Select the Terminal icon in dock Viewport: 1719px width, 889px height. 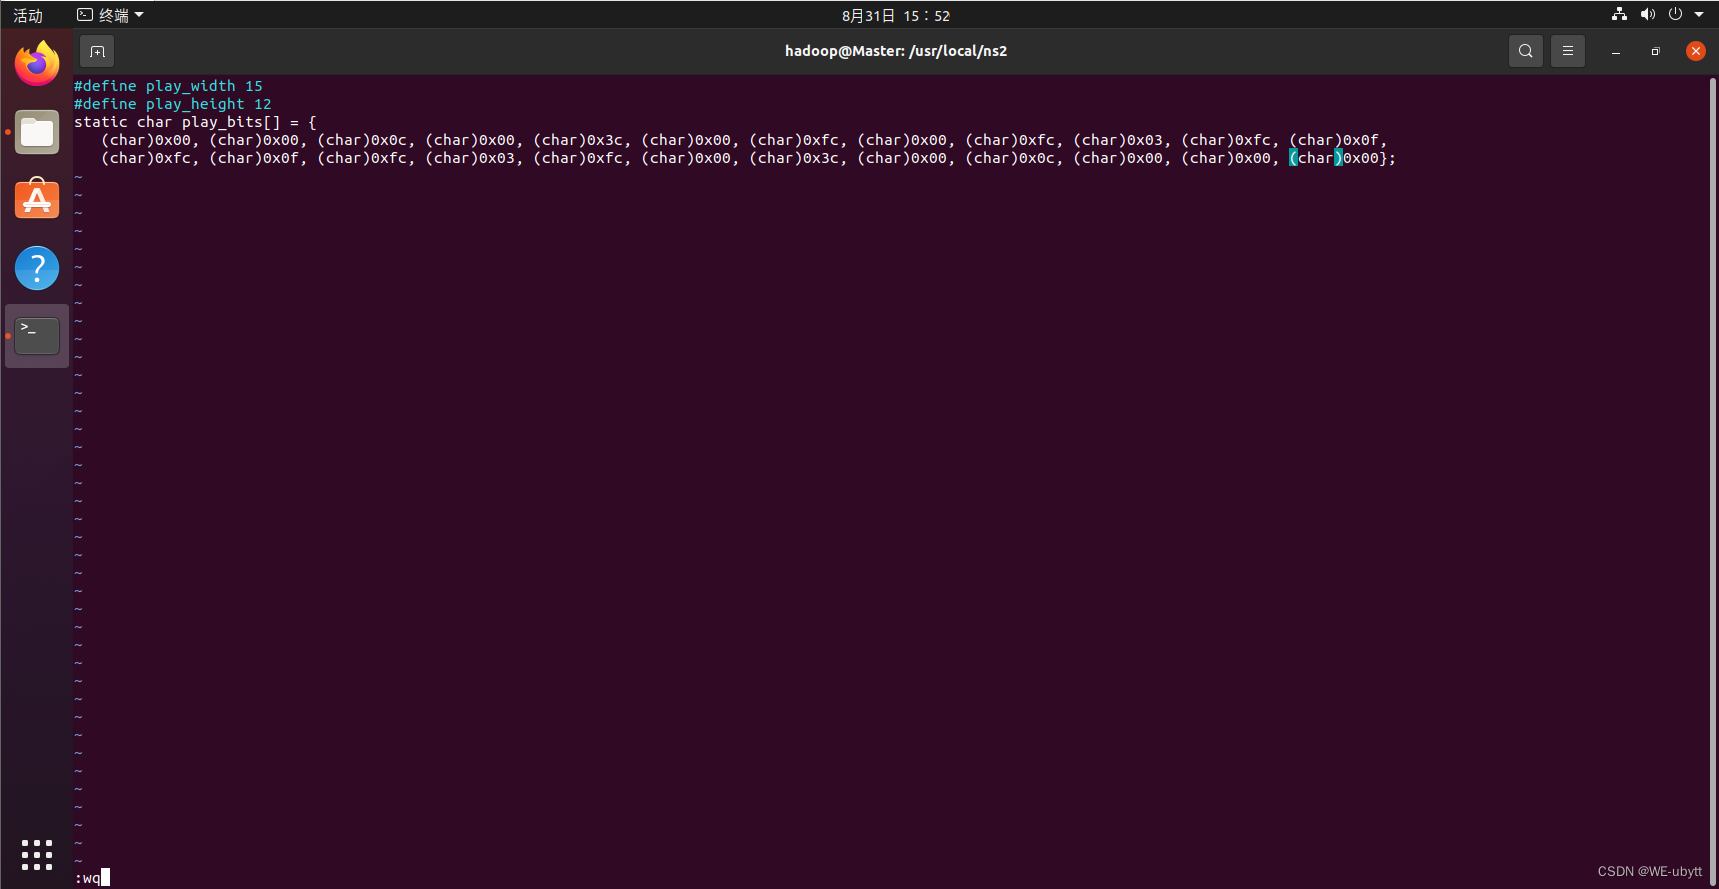coord(37,336)
